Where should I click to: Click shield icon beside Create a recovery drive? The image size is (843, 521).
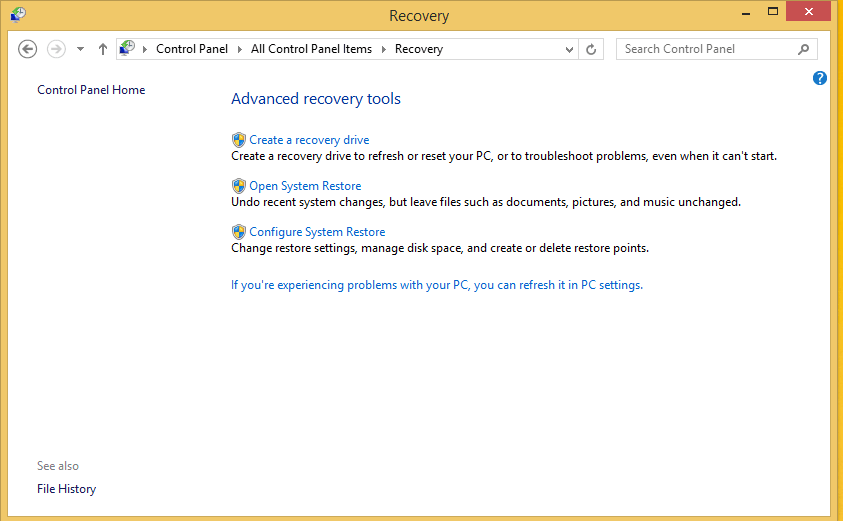pyautogui.click(x=239, y=140)
